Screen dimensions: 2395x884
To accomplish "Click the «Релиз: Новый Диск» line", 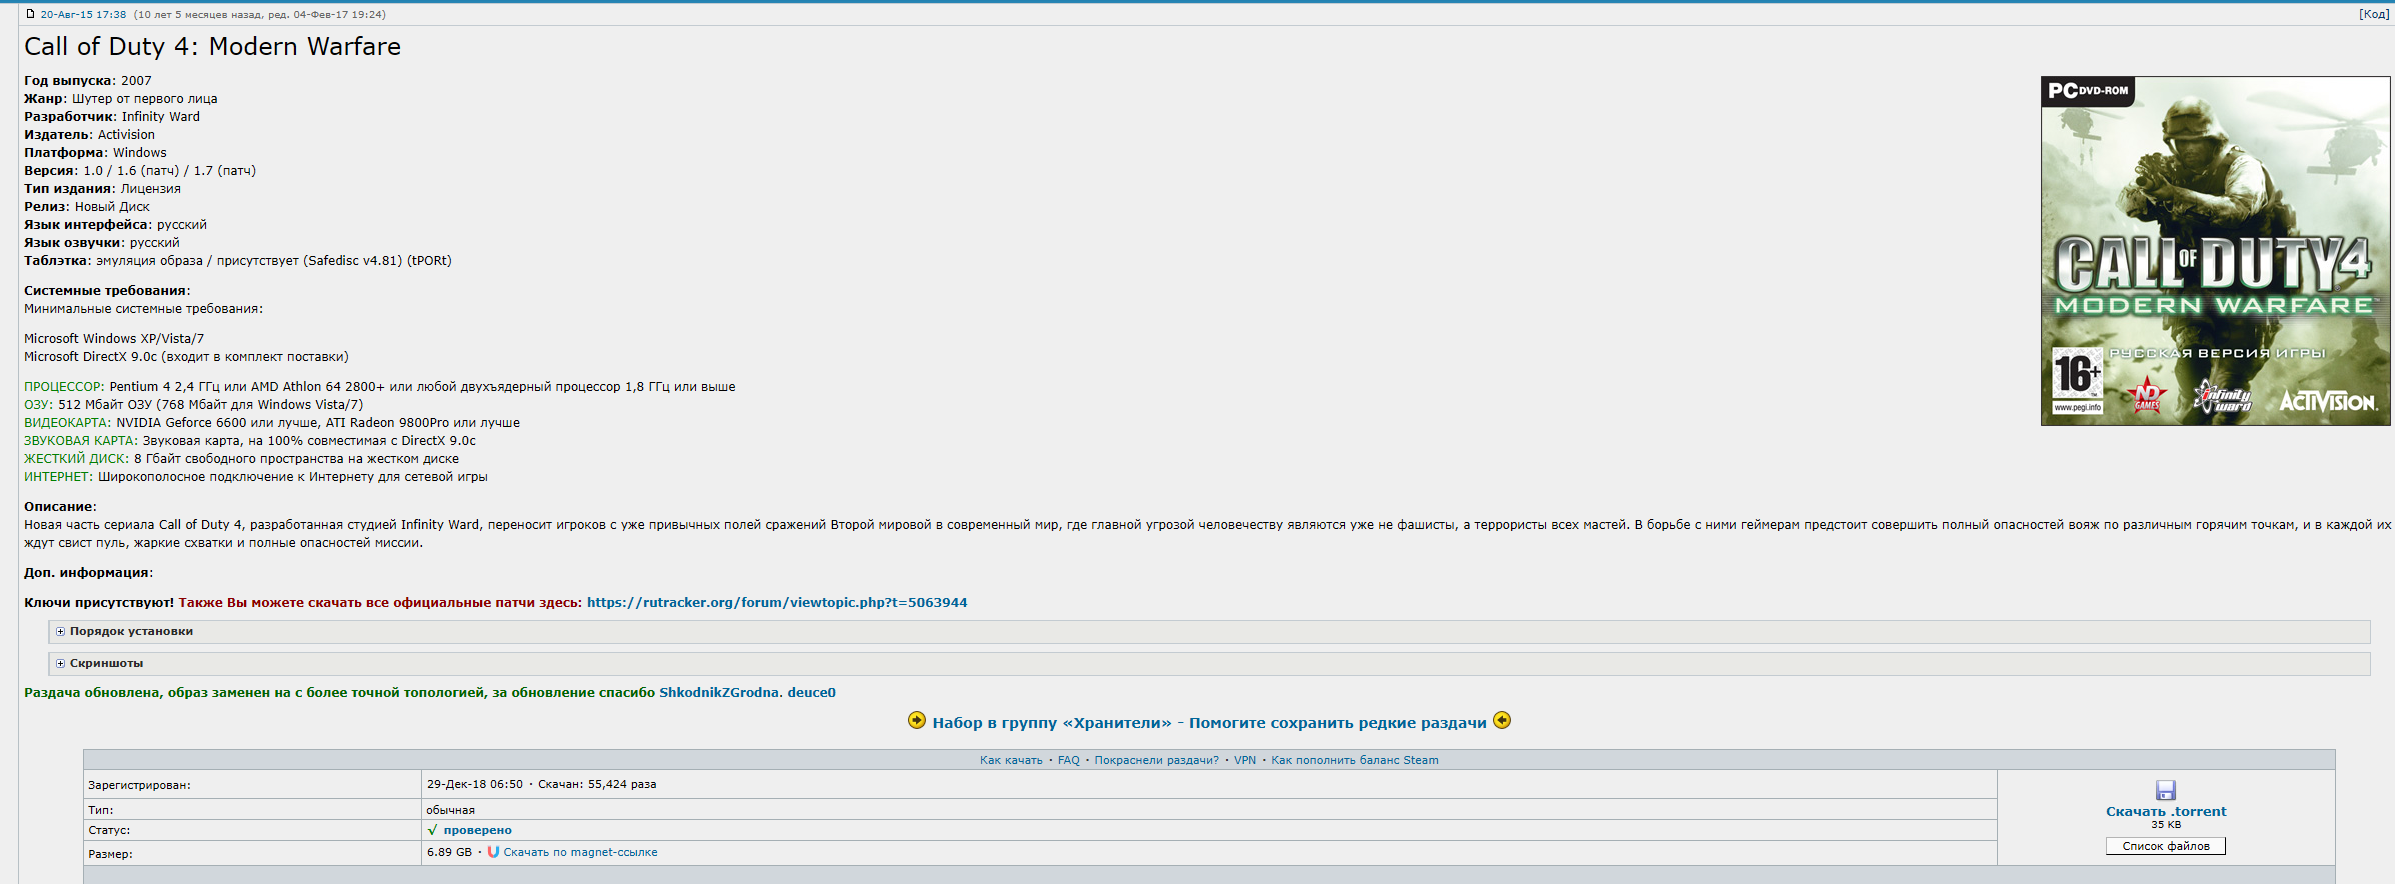I will [x=87, y=207].
